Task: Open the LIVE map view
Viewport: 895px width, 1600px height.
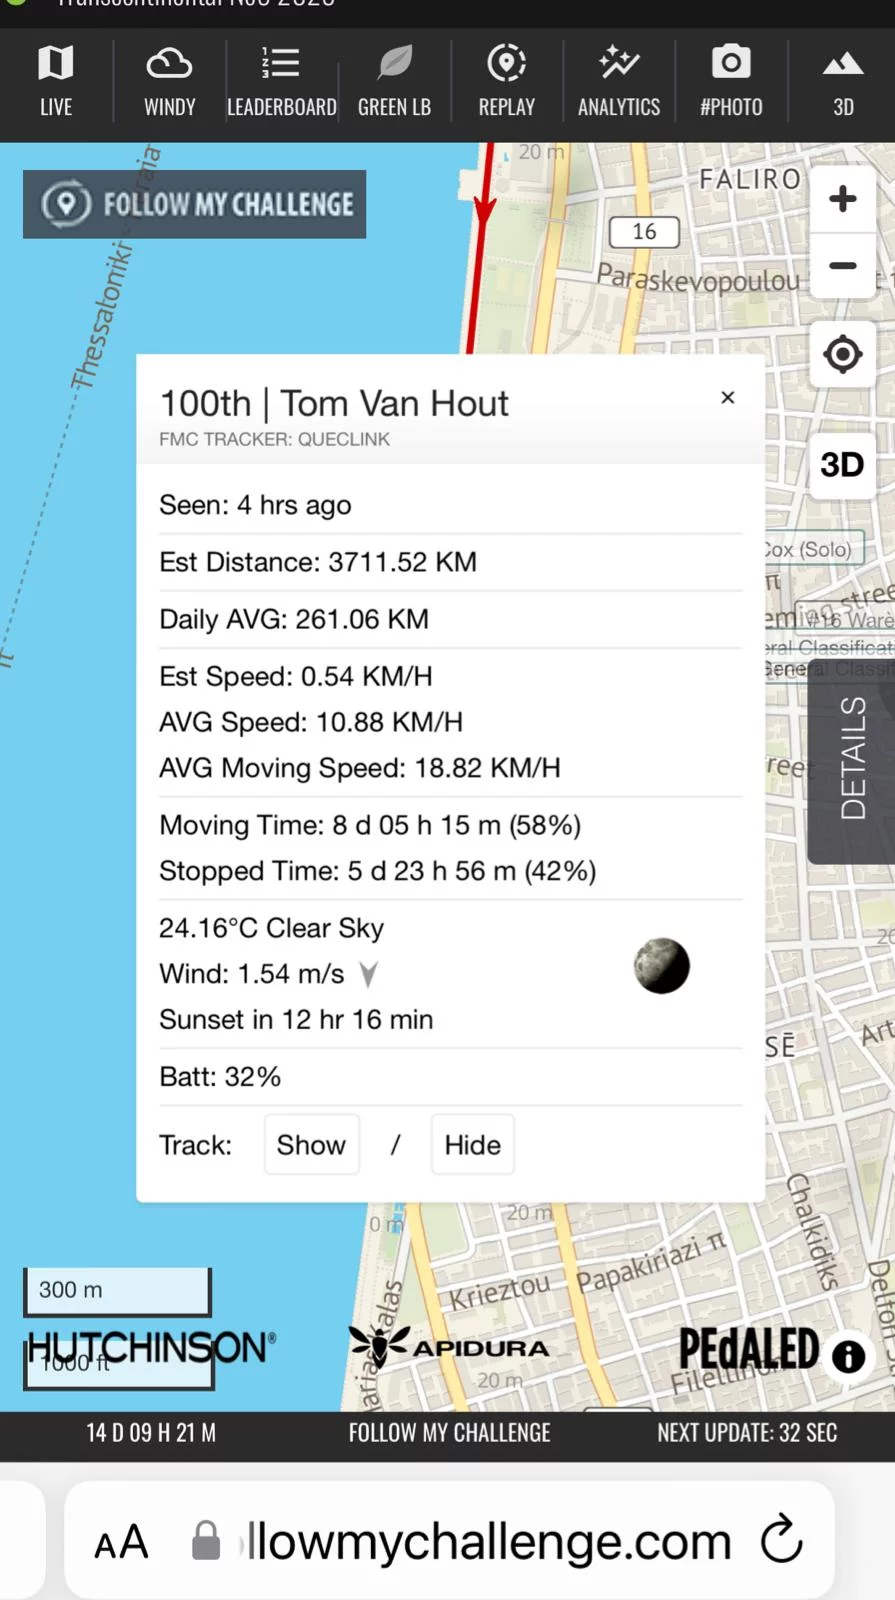Action: pyautogui.click(x=56, y=82)
